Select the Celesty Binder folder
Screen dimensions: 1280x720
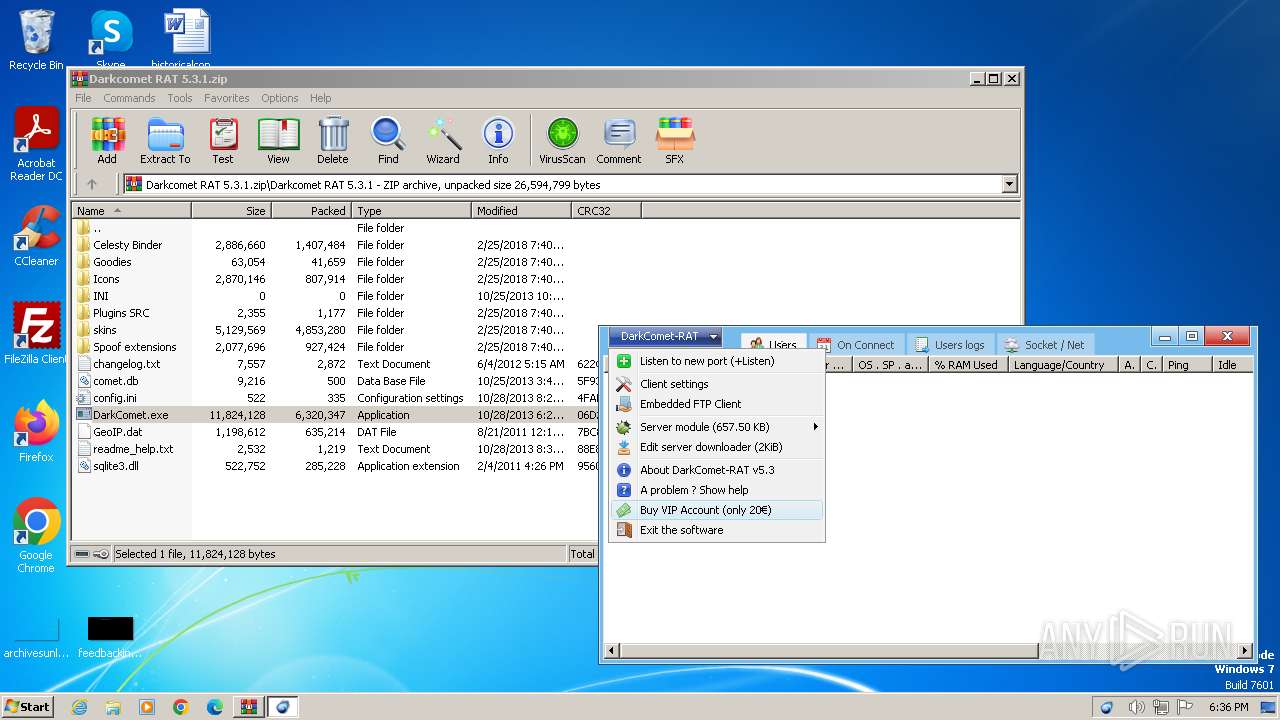pyautogui.click(x=127, y=245)
